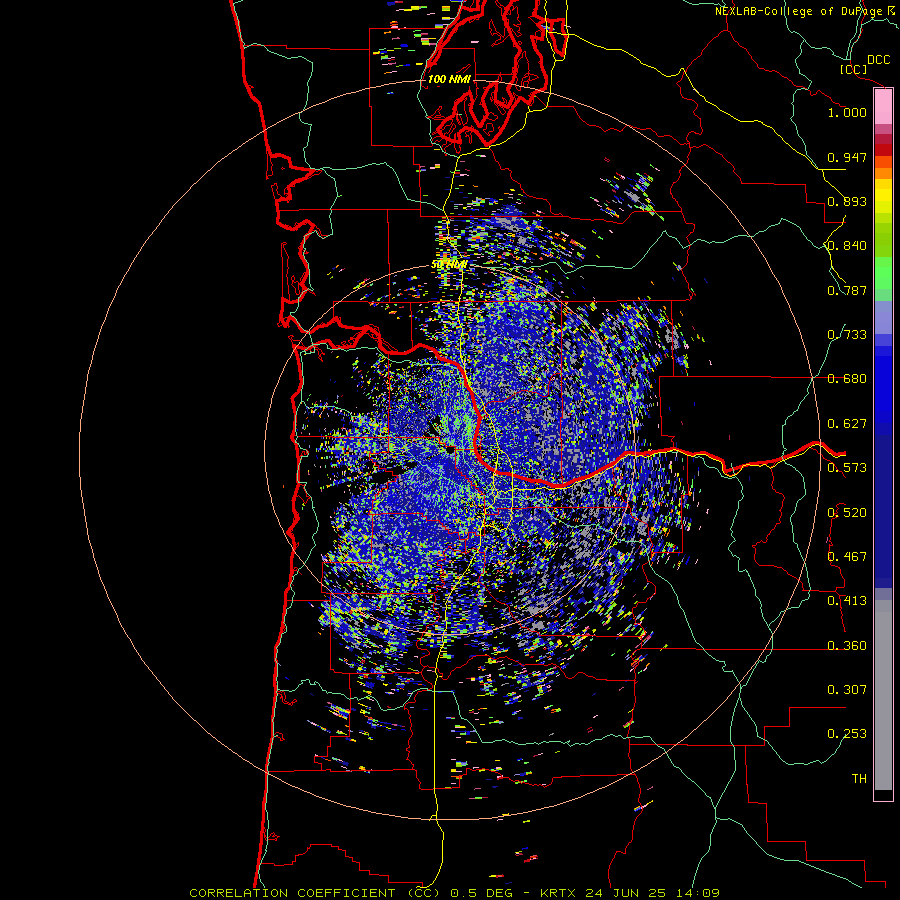The image size is (900, 900).
Task: Click the 100 NMI range ring label
Action: pos(449,79)
